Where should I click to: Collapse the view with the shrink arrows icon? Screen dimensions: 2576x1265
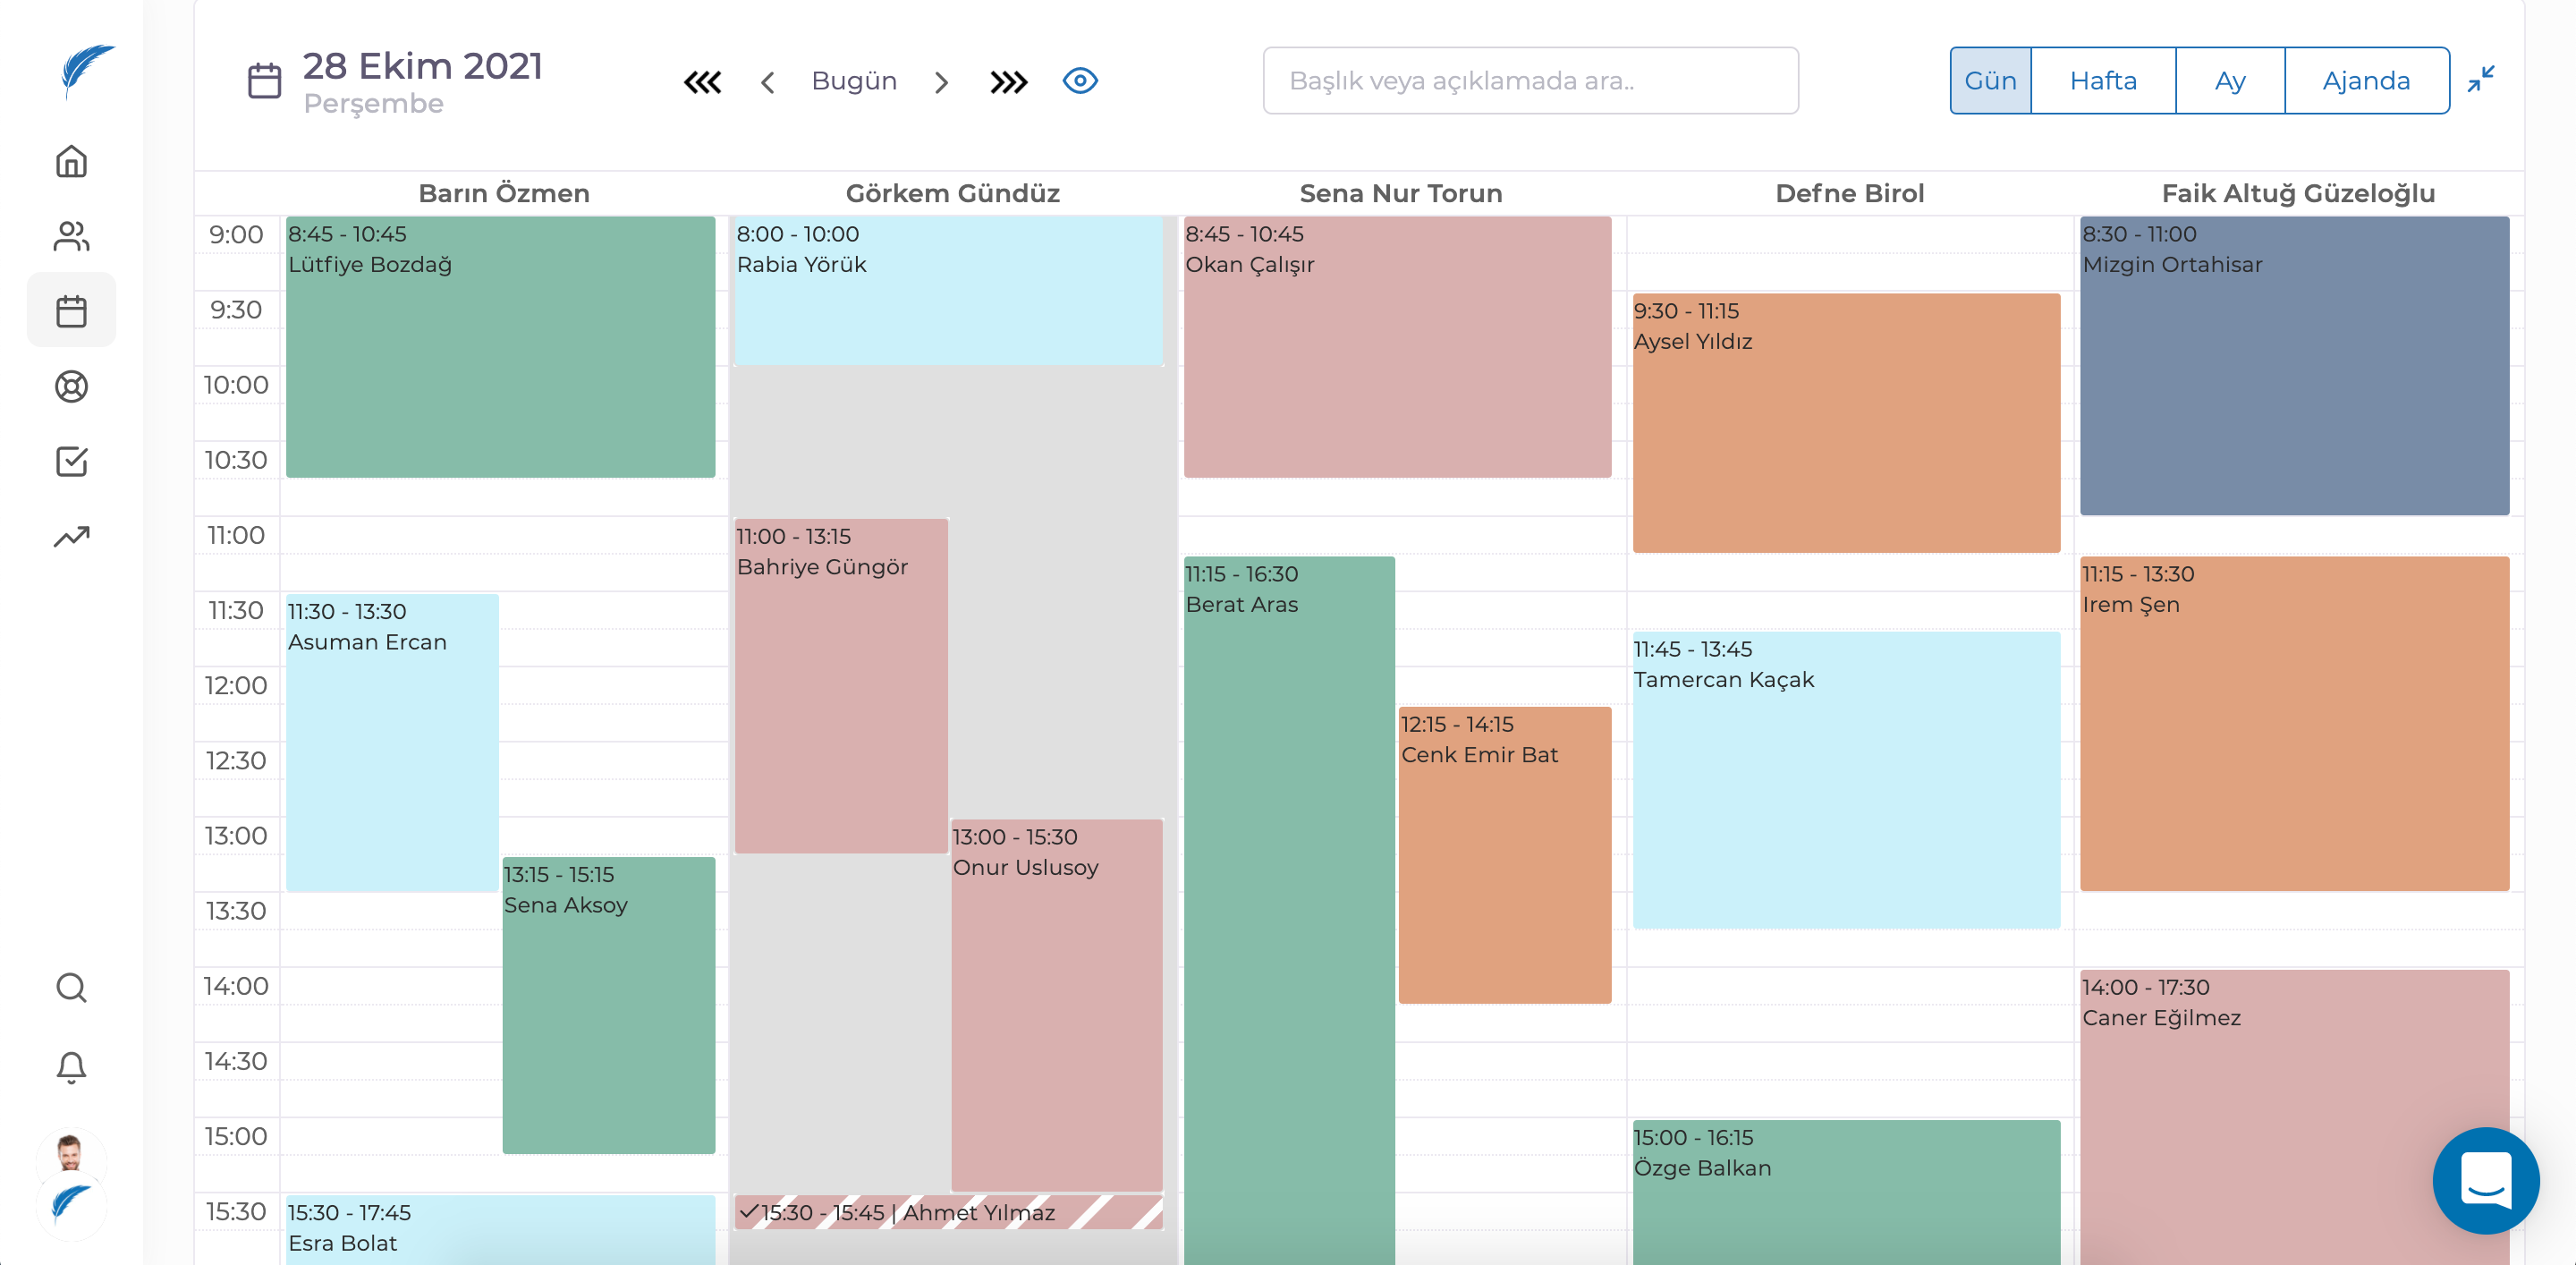[x=2483, y=80]
